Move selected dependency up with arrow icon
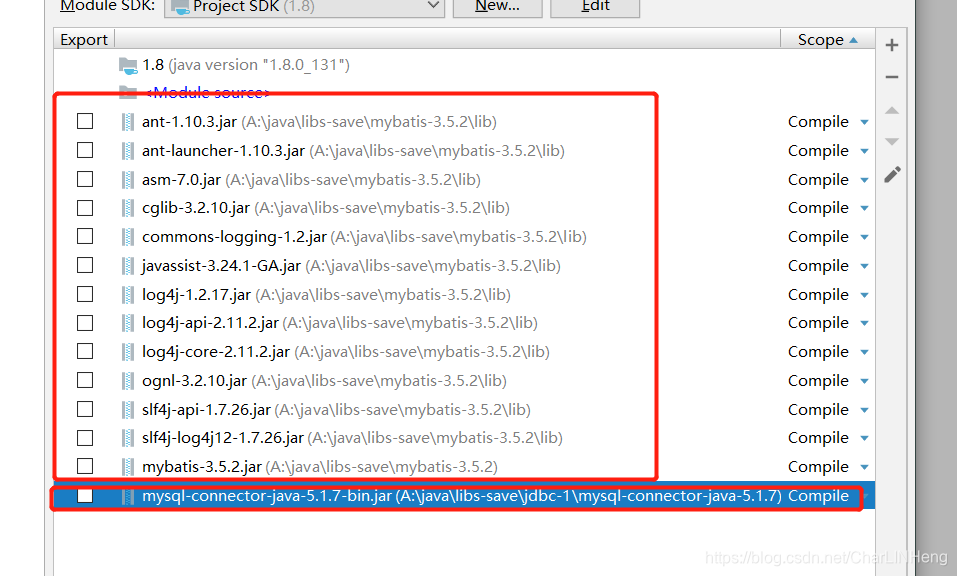 (x=892, y=110)
